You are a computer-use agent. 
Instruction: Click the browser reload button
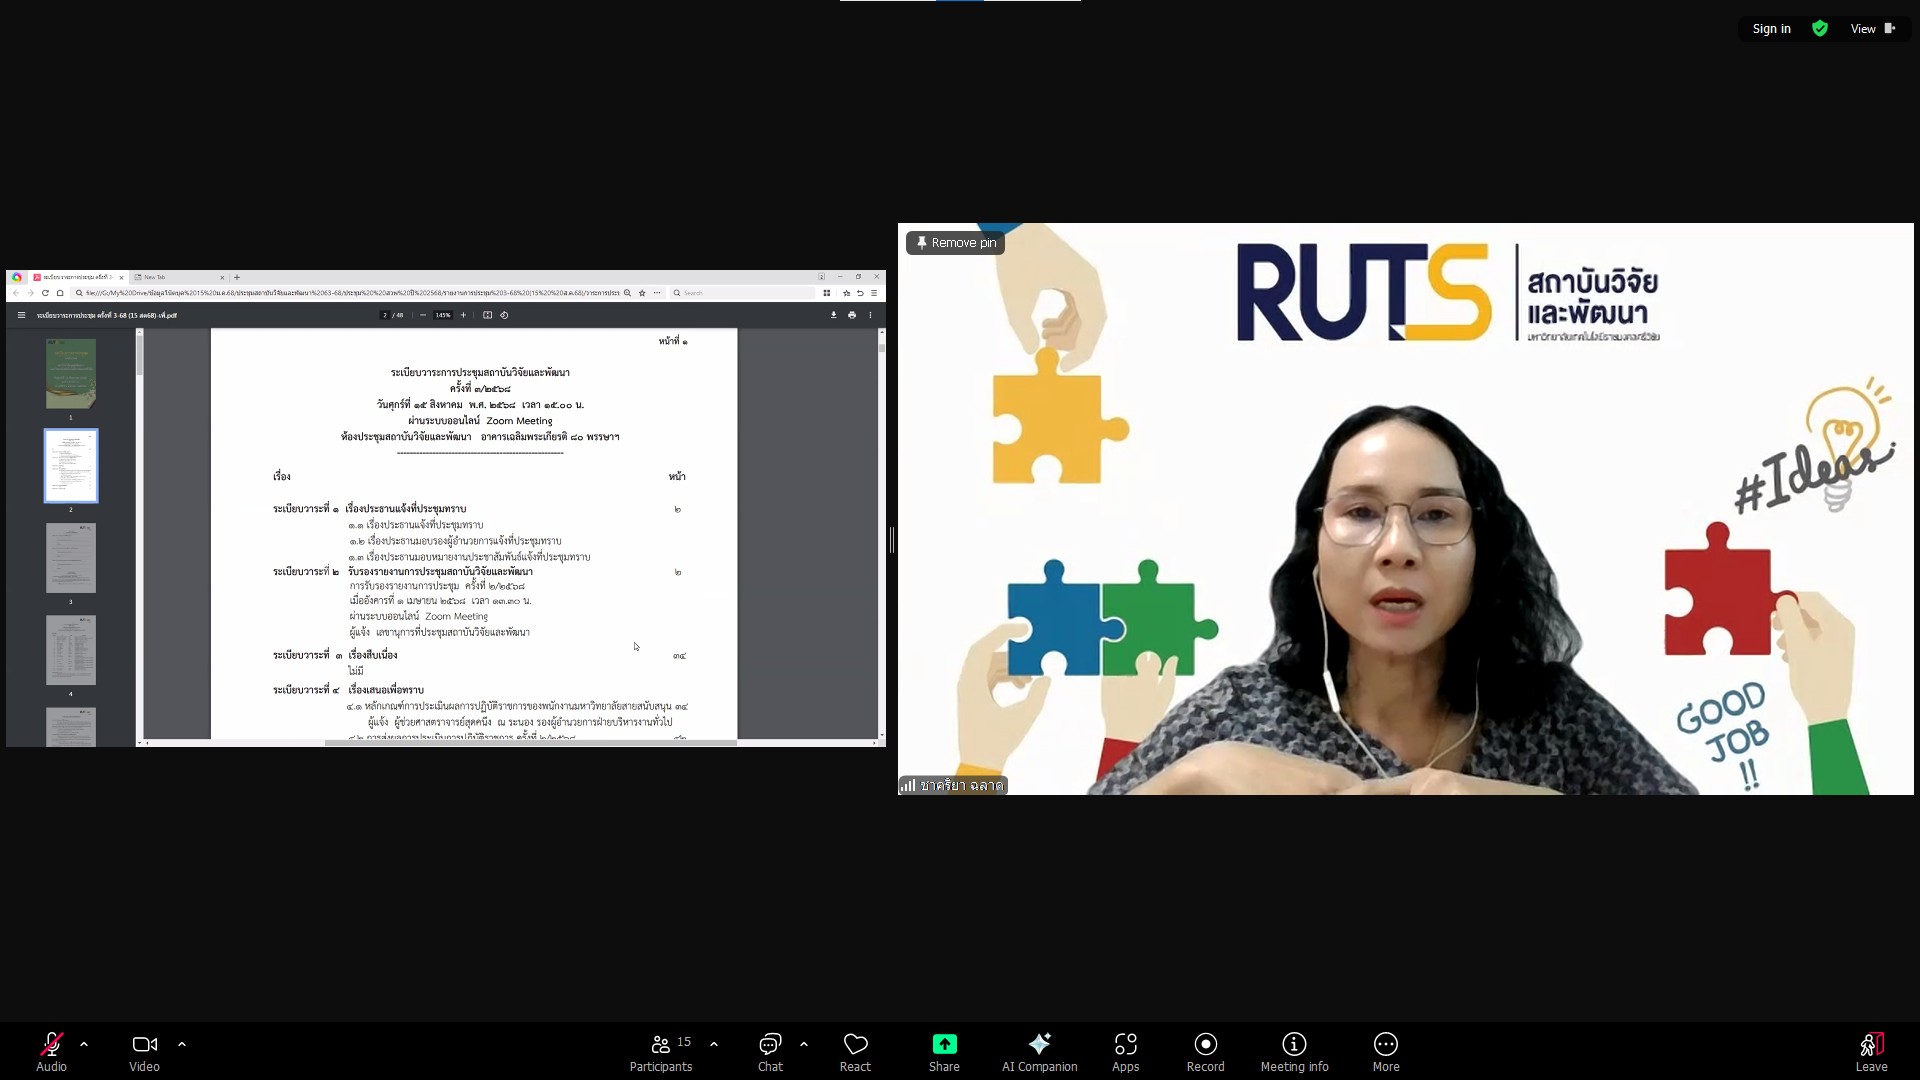click(x=45, y=293)
